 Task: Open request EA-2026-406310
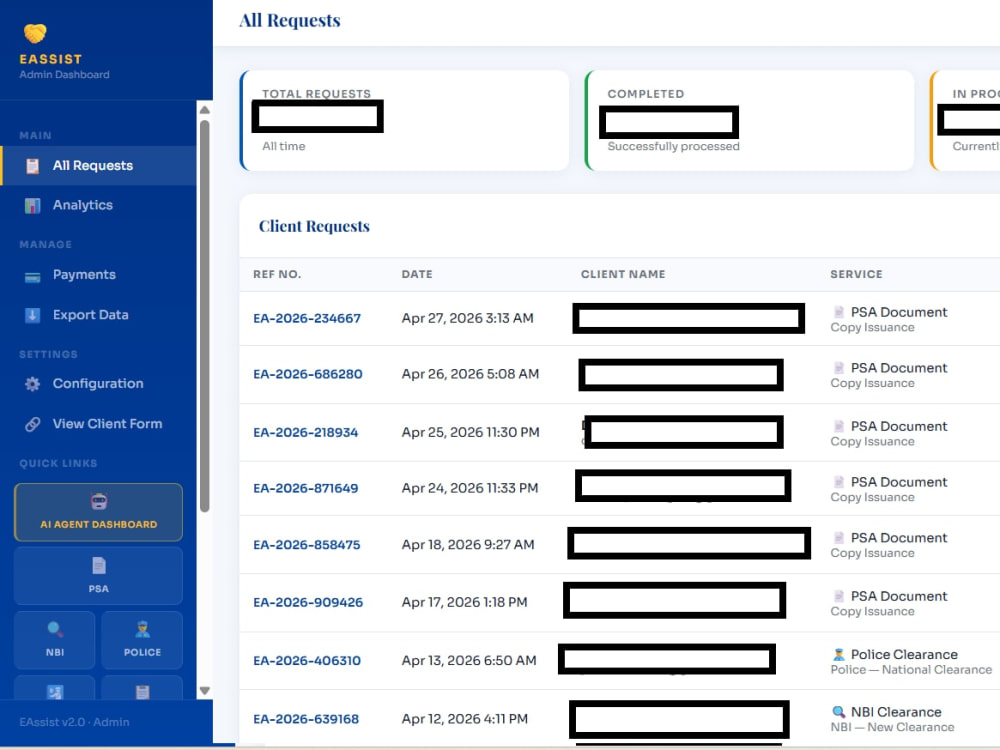tap(307, 661)
